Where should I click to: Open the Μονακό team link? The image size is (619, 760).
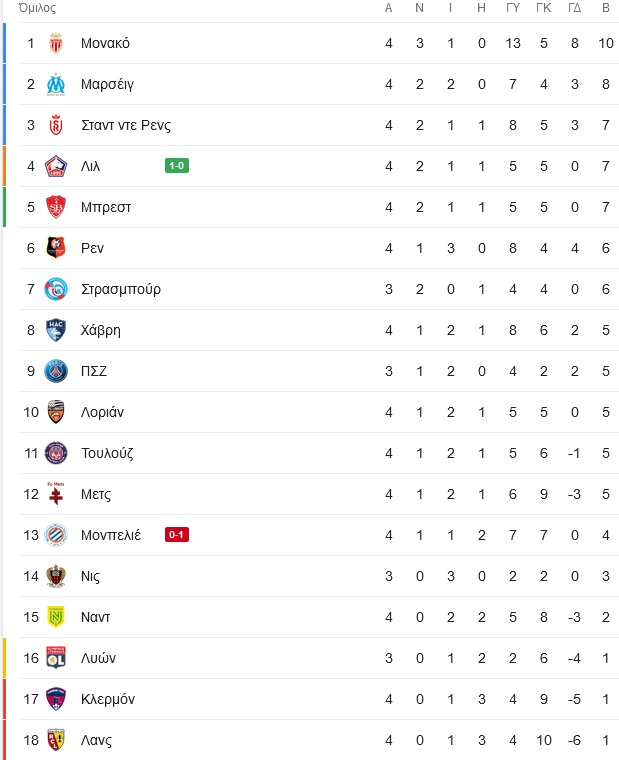(x=105, y=43)
